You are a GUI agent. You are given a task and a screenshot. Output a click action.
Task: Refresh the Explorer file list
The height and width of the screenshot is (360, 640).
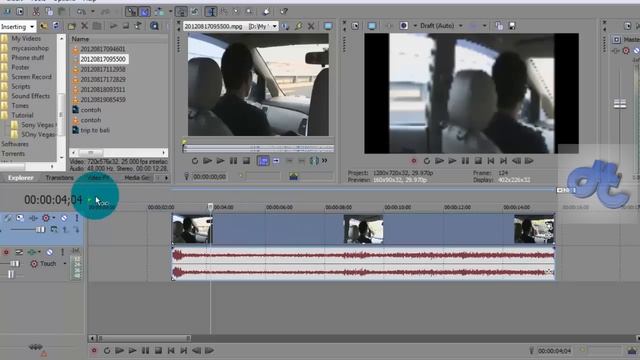click(x=56, y=26)
